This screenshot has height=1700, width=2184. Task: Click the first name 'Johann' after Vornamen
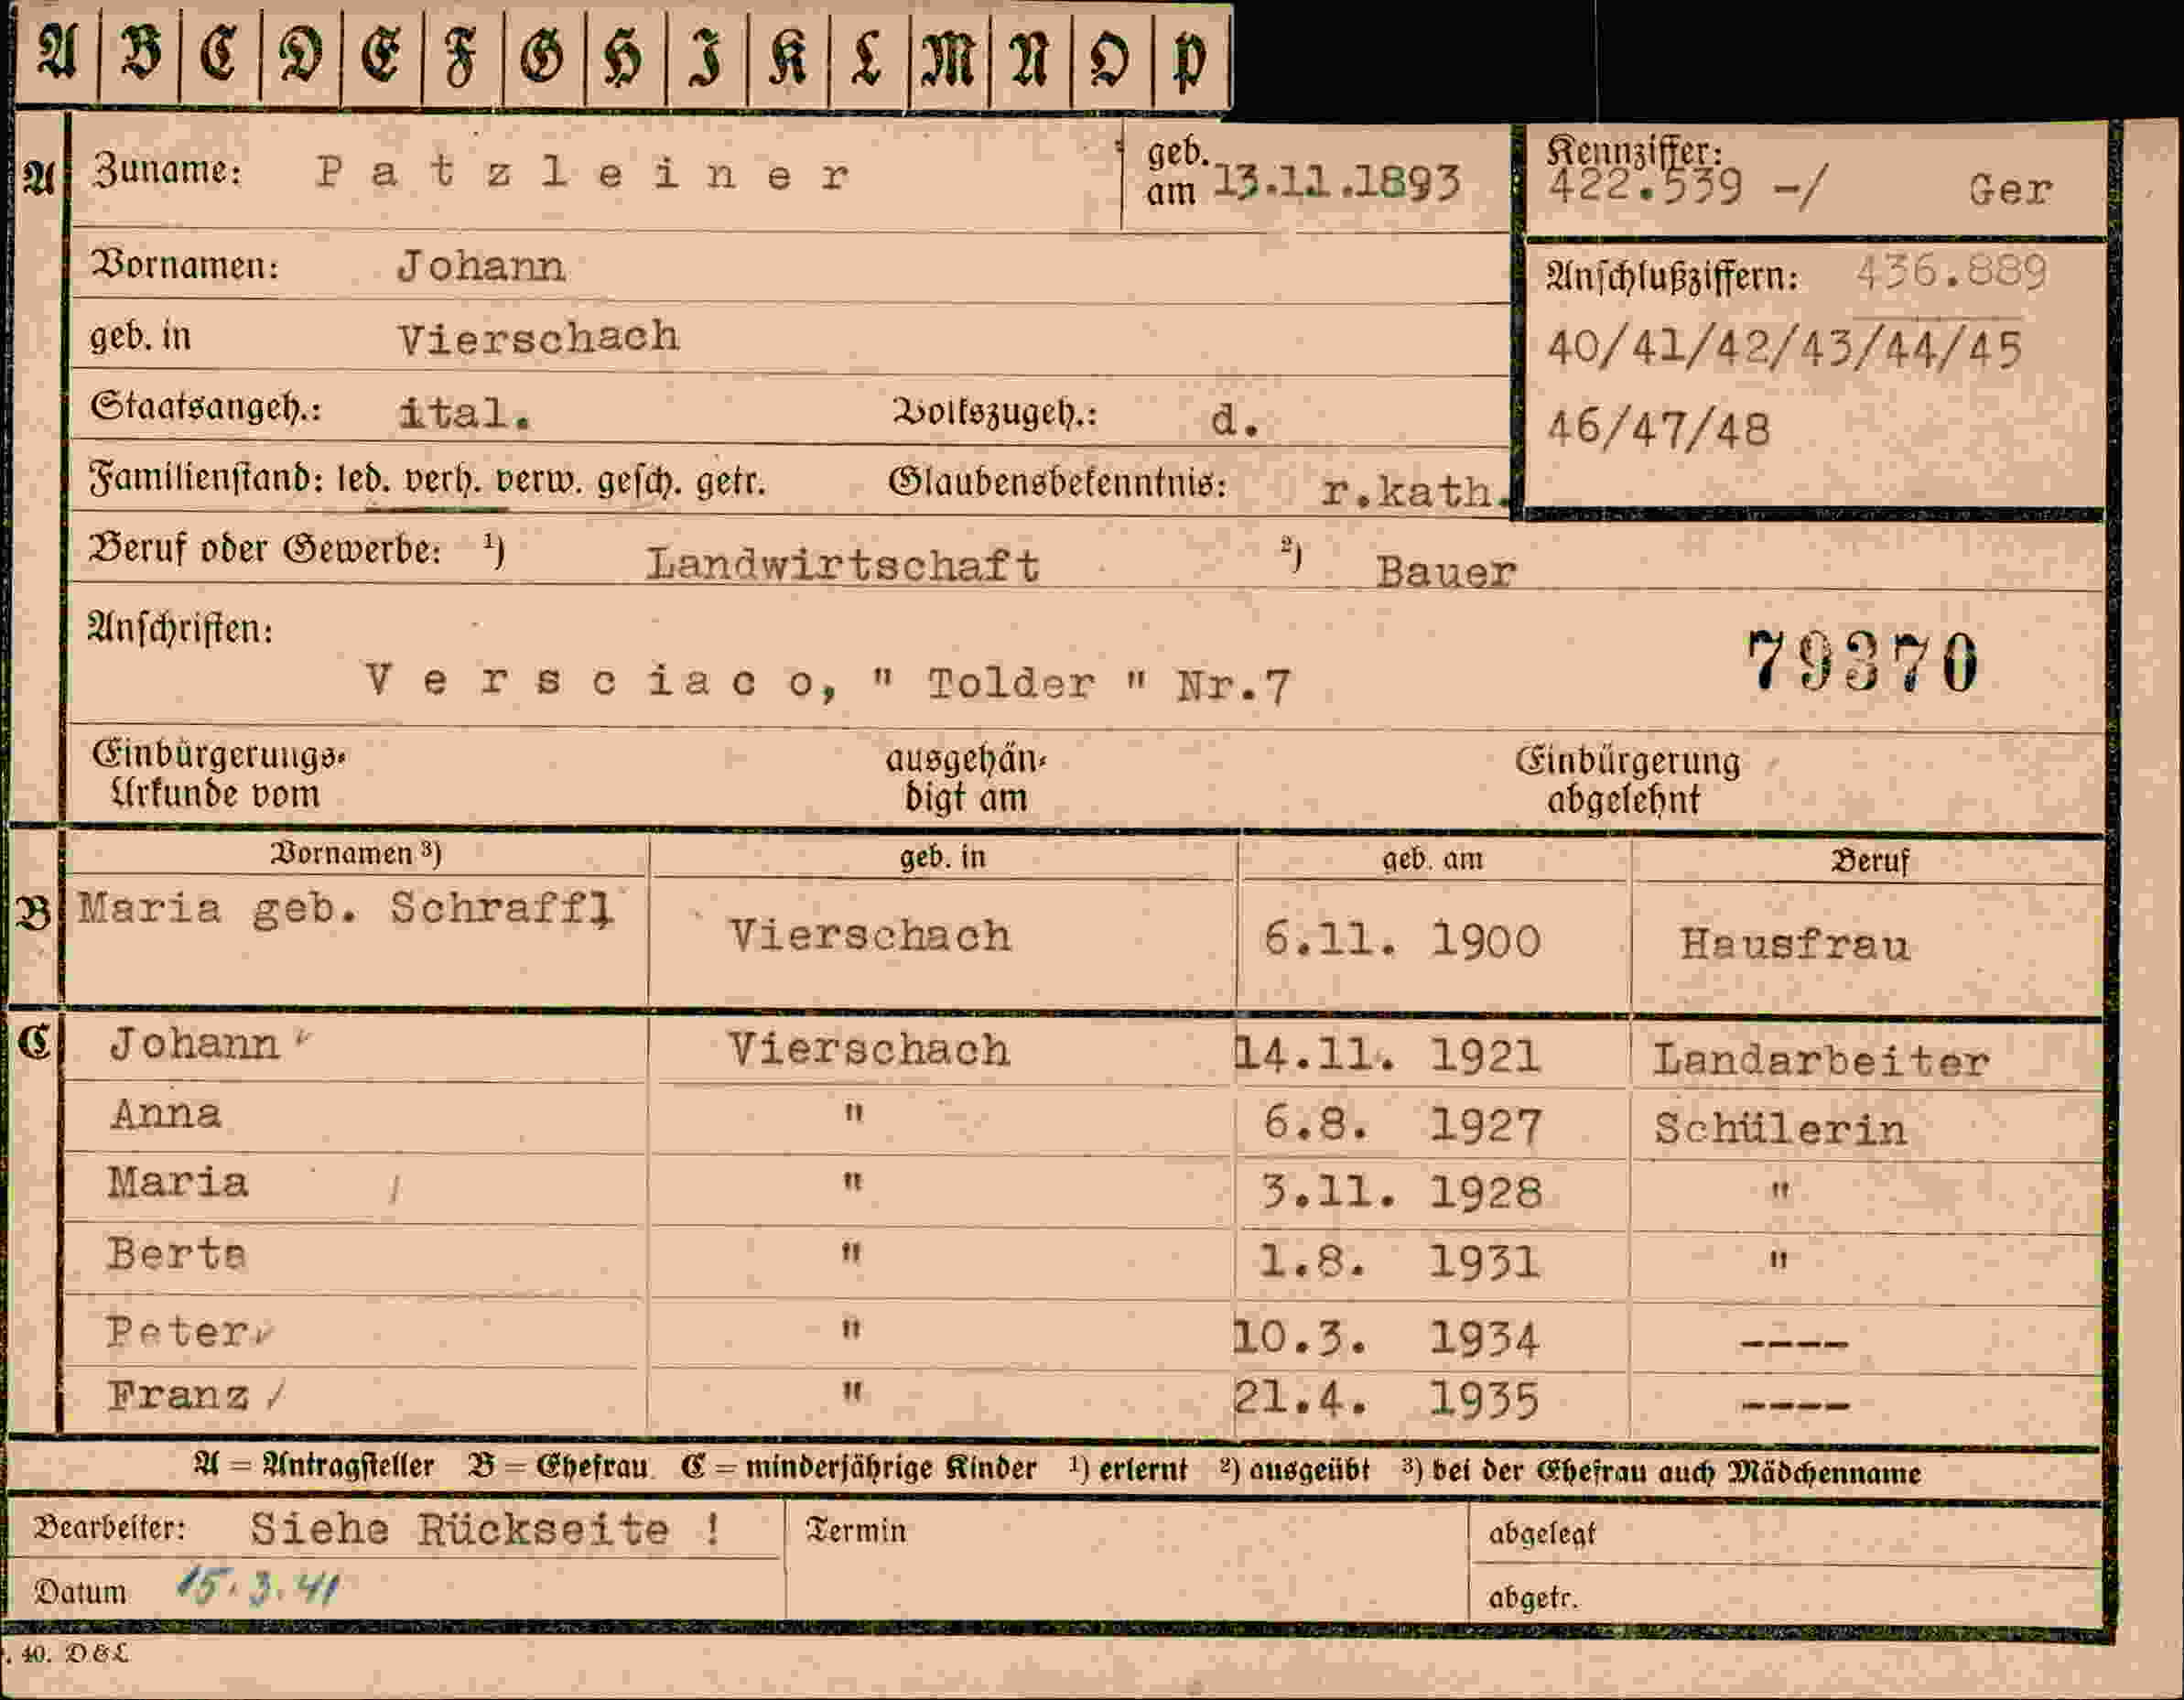[481, 266]
